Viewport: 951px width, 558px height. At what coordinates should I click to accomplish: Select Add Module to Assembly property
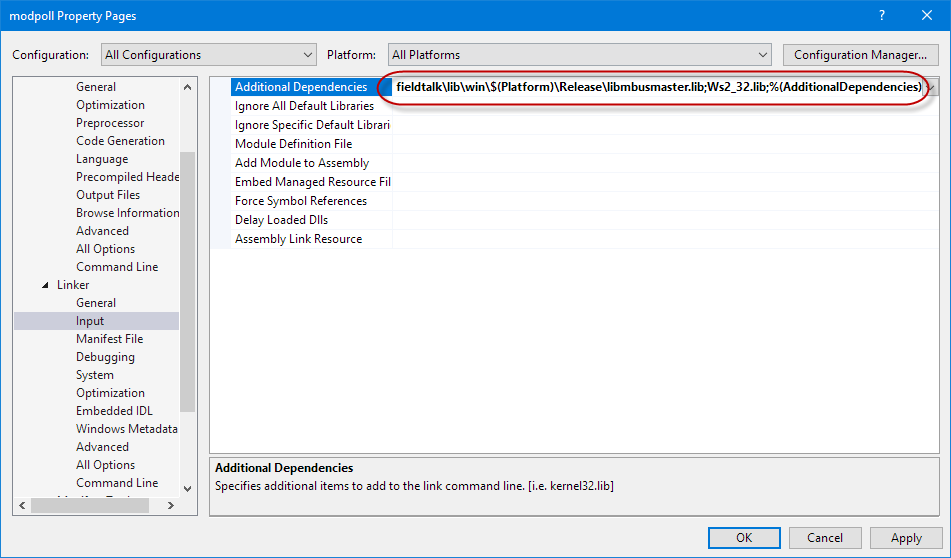[302, 163]
